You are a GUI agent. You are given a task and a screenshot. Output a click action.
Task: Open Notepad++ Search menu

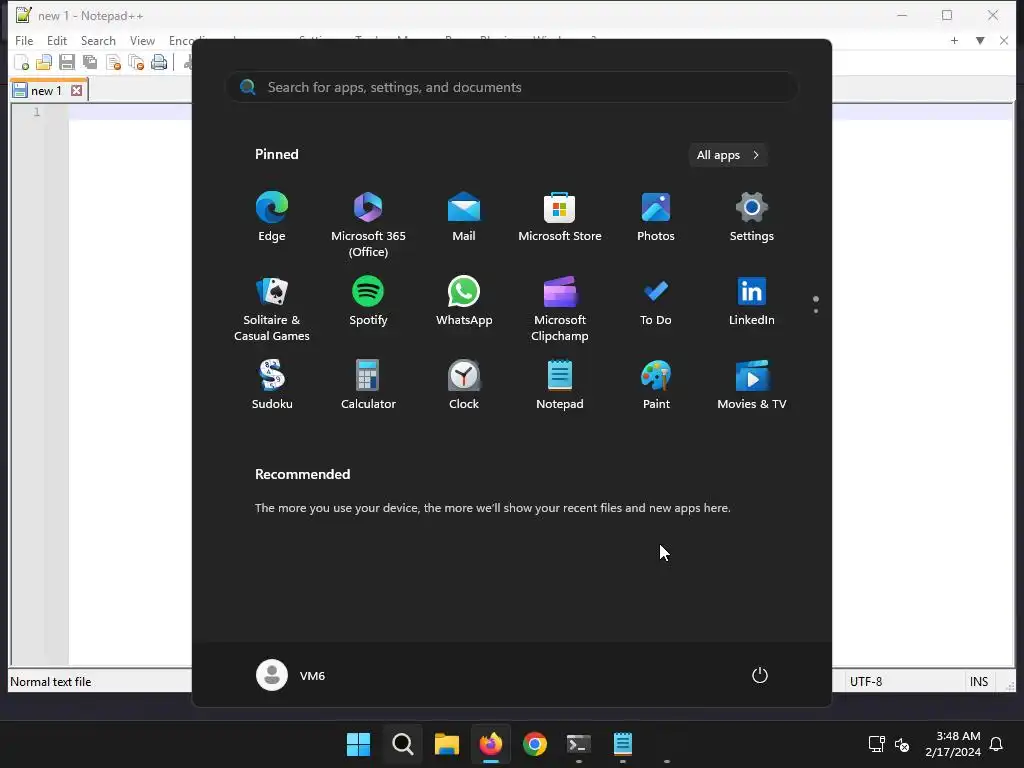point(98,40)
